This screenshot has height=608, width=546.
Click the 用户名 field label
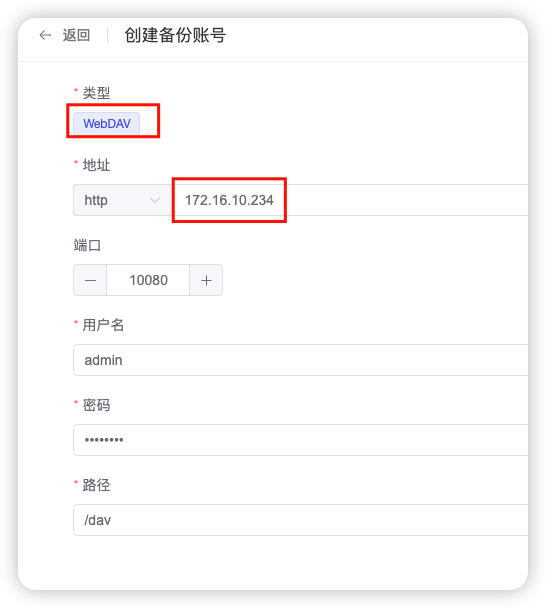103,325
